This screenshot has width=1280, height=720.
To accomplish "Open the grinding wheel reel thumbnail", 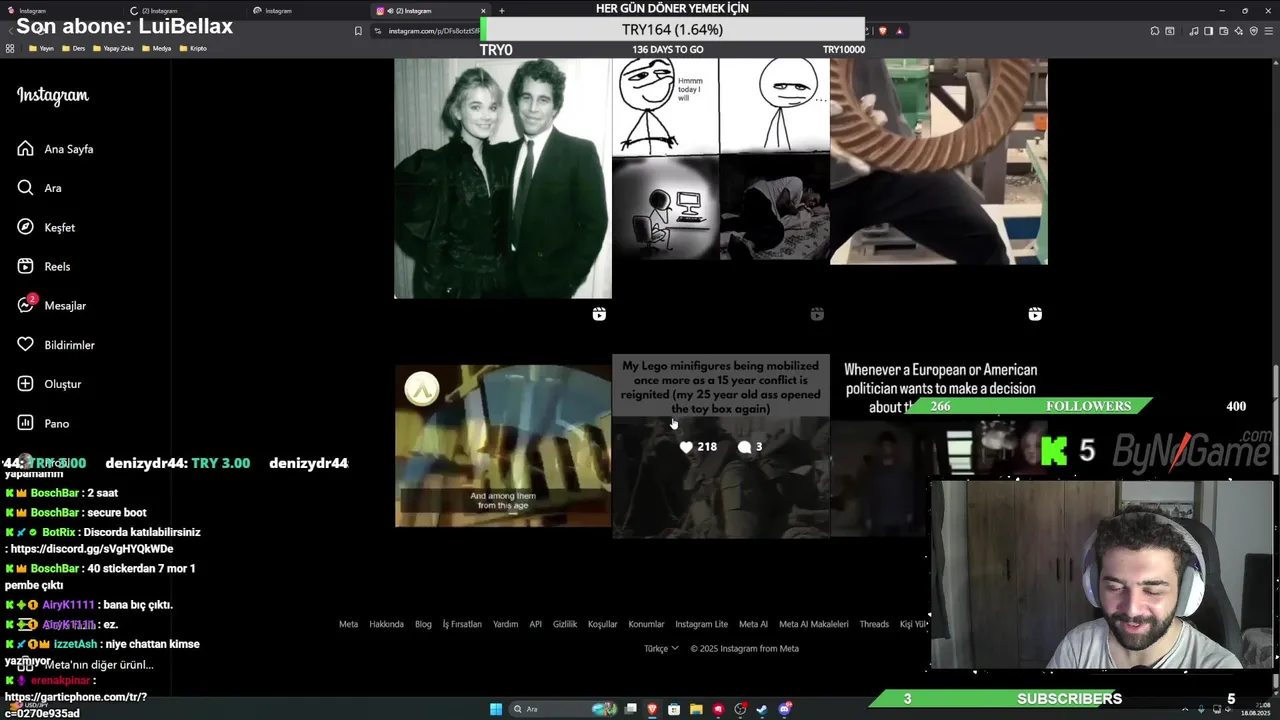I will 939,161.
